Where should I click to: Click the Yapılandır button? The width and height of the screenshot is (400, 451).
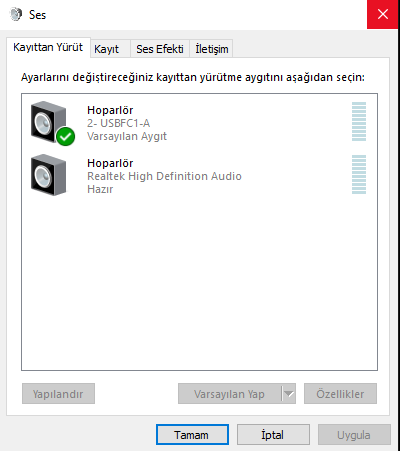click(x=58, y=394)
